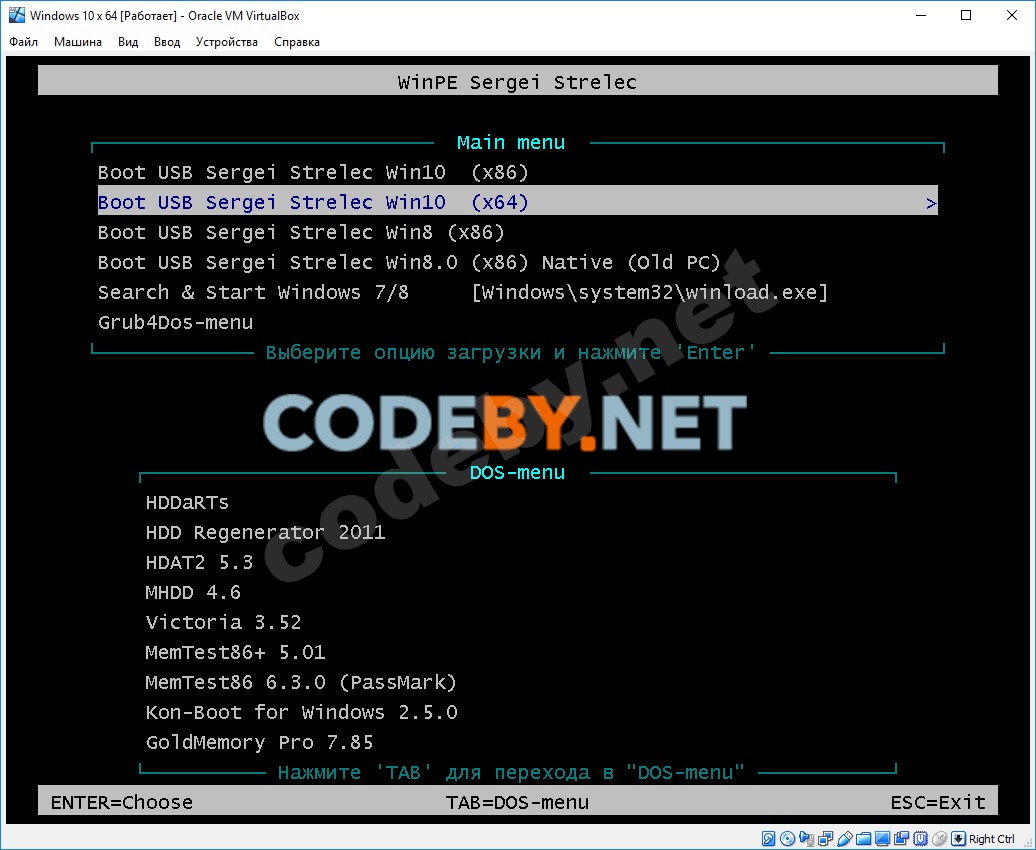Open the Файл menu
This screenshot has width=1036, height=850.
[x=23, y=42]
